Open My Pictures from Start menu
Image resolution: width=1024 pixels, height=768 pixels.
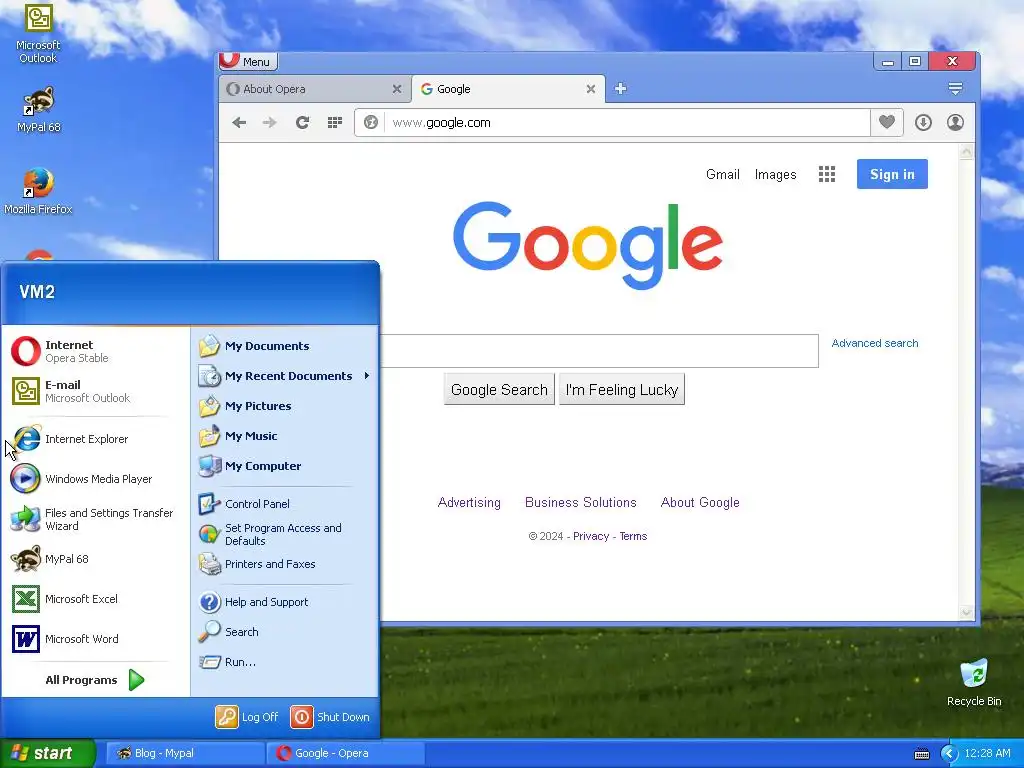click(285, 406)
